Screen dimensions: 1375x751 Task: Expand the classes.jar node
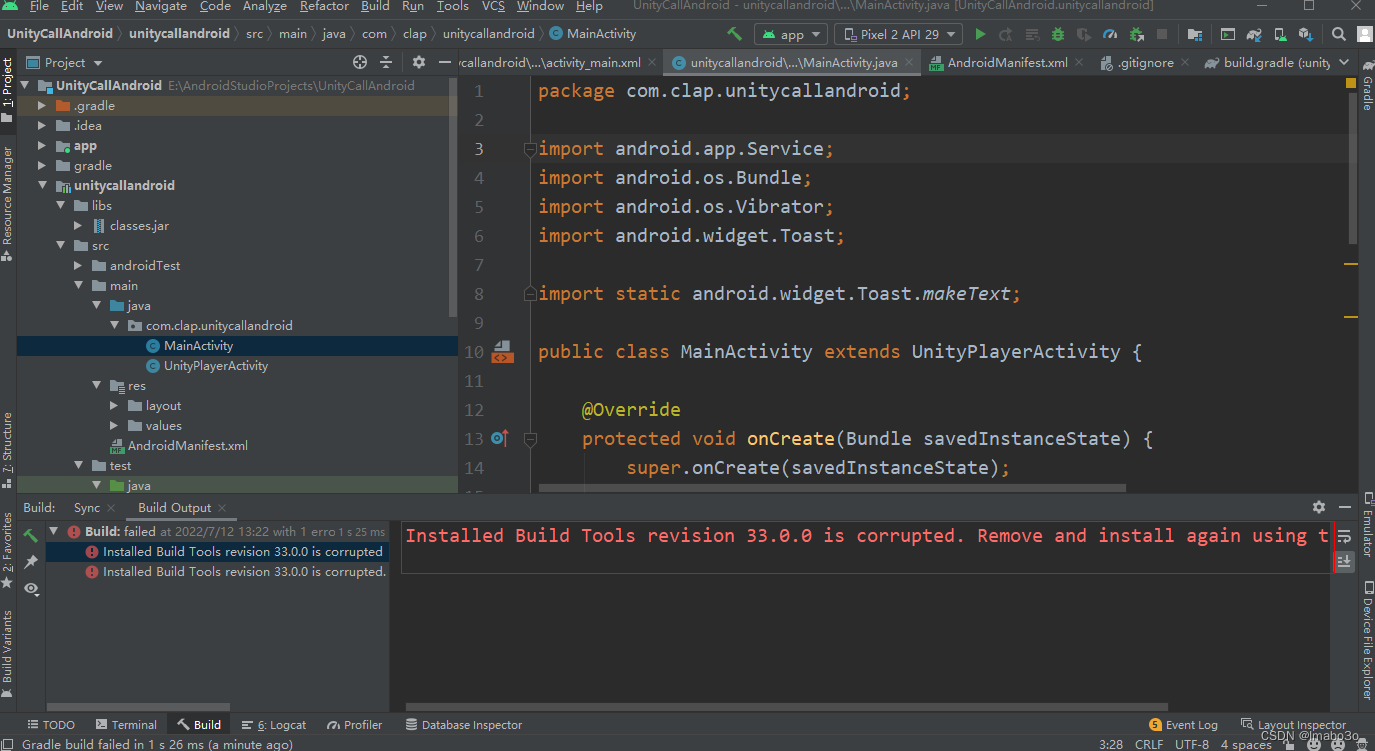click(x=78, y=225)
